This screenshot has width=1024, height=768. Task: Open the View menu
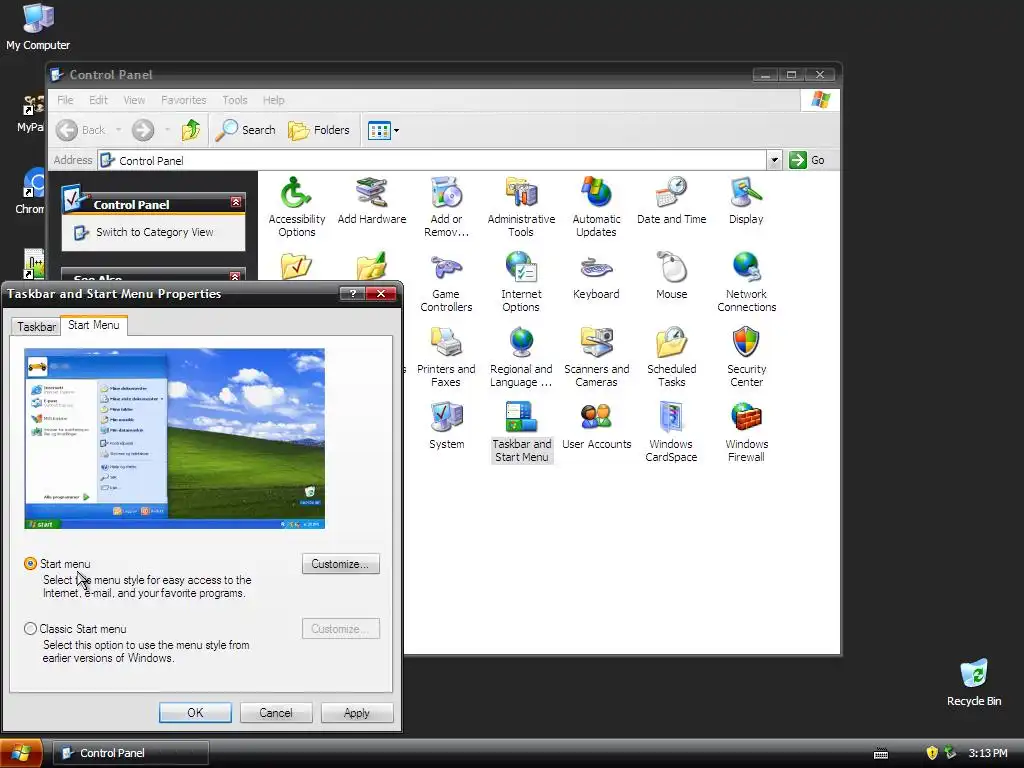click(135, 100)
